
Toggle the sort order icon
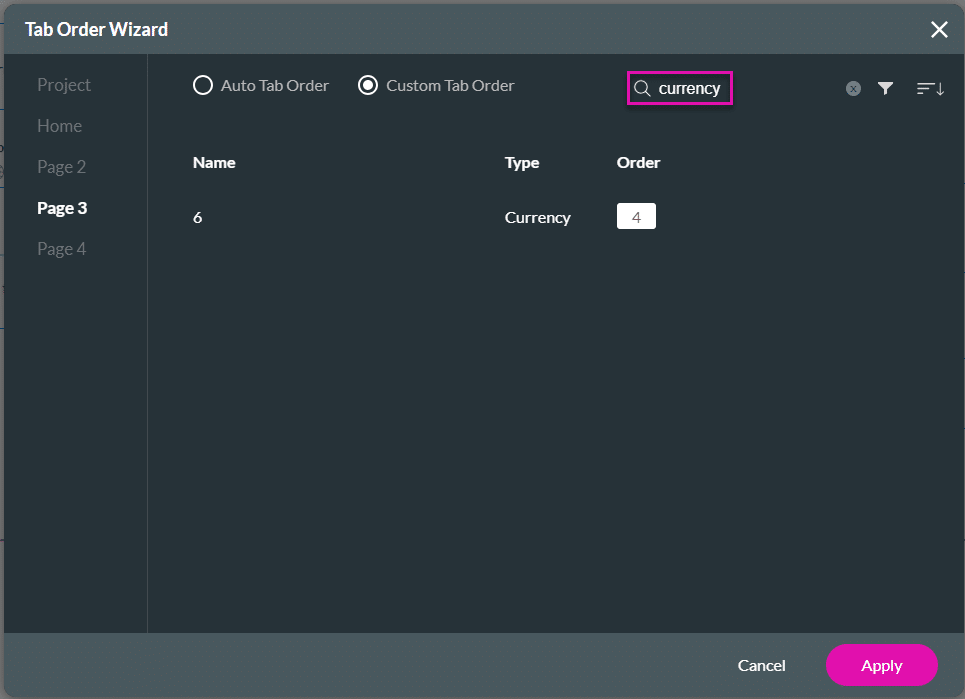[930, 88]
